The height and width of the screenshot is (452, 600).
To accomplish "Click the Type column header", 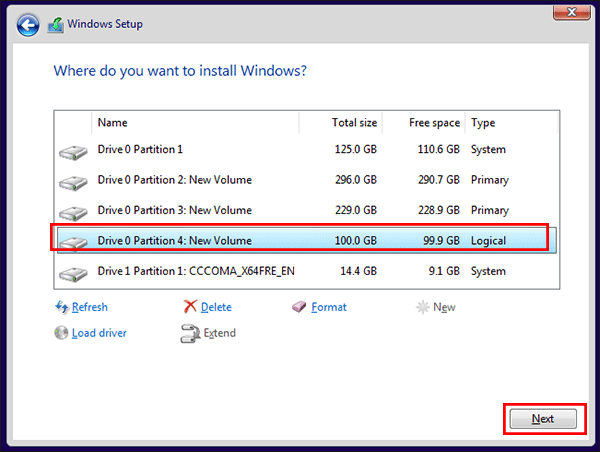I will point(483,123).
